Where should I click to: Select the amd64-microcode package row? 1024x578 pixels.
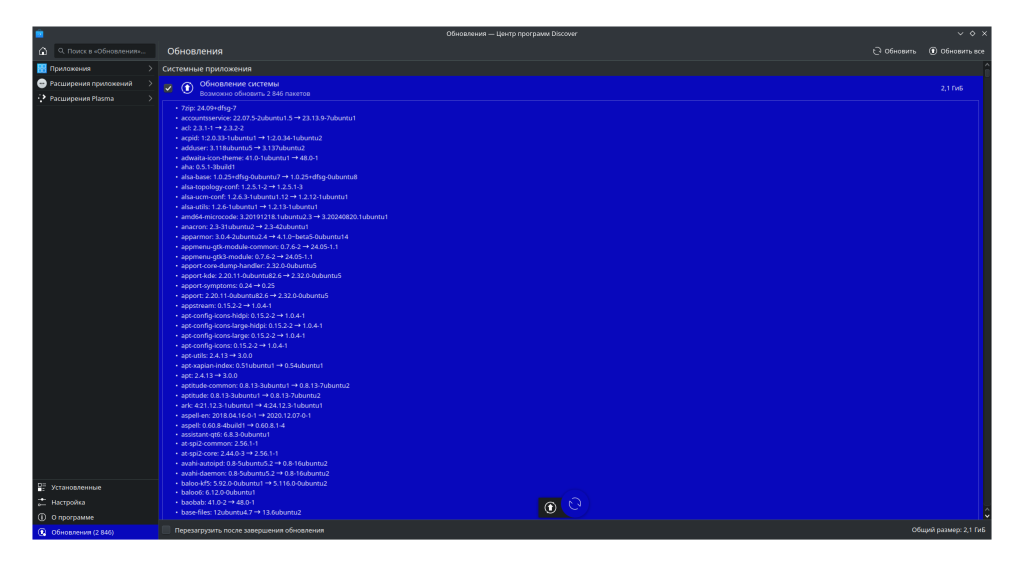click(284, 217)
